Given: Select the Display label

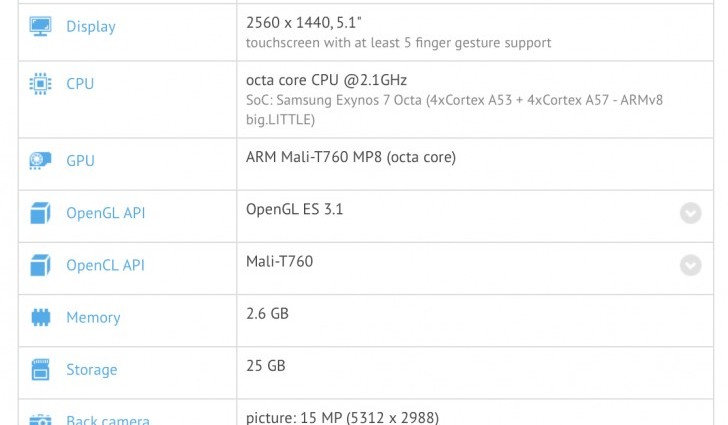Looking at the screenshot, I should [91, 27].
